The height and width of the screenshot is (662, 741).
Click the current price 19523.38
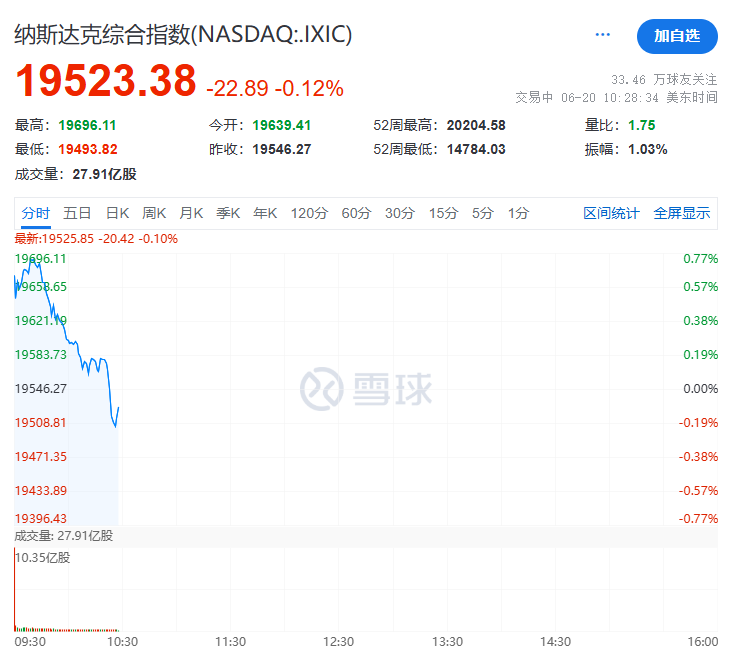(x=106, y=81)
